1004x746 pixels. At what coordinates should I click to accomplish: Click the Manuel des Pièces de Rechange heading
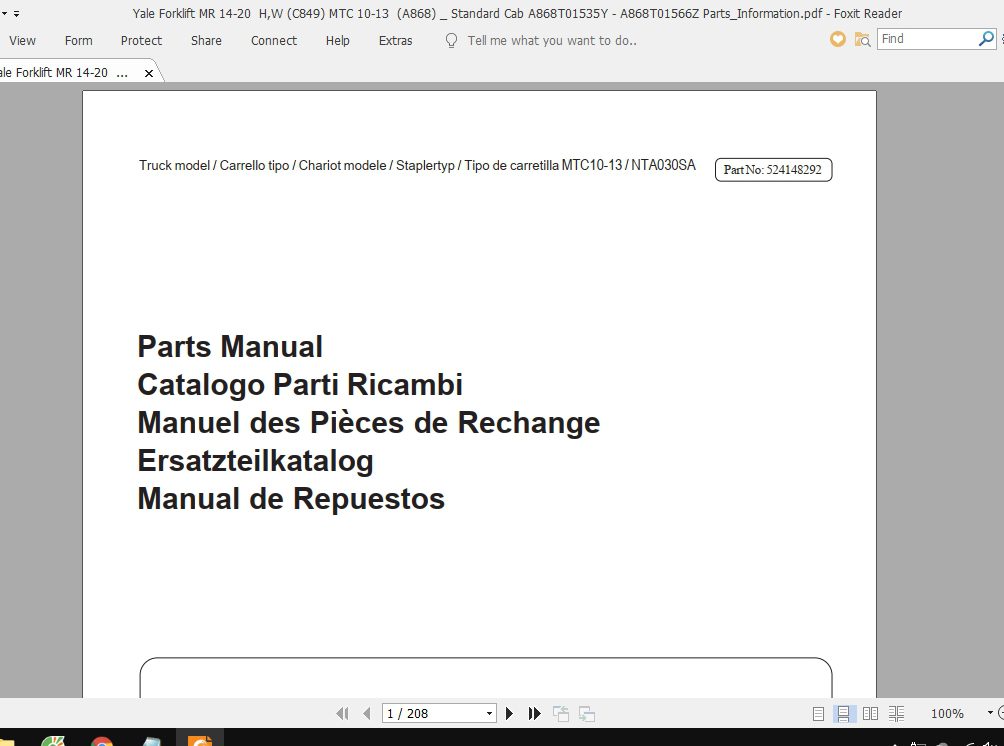369,423
